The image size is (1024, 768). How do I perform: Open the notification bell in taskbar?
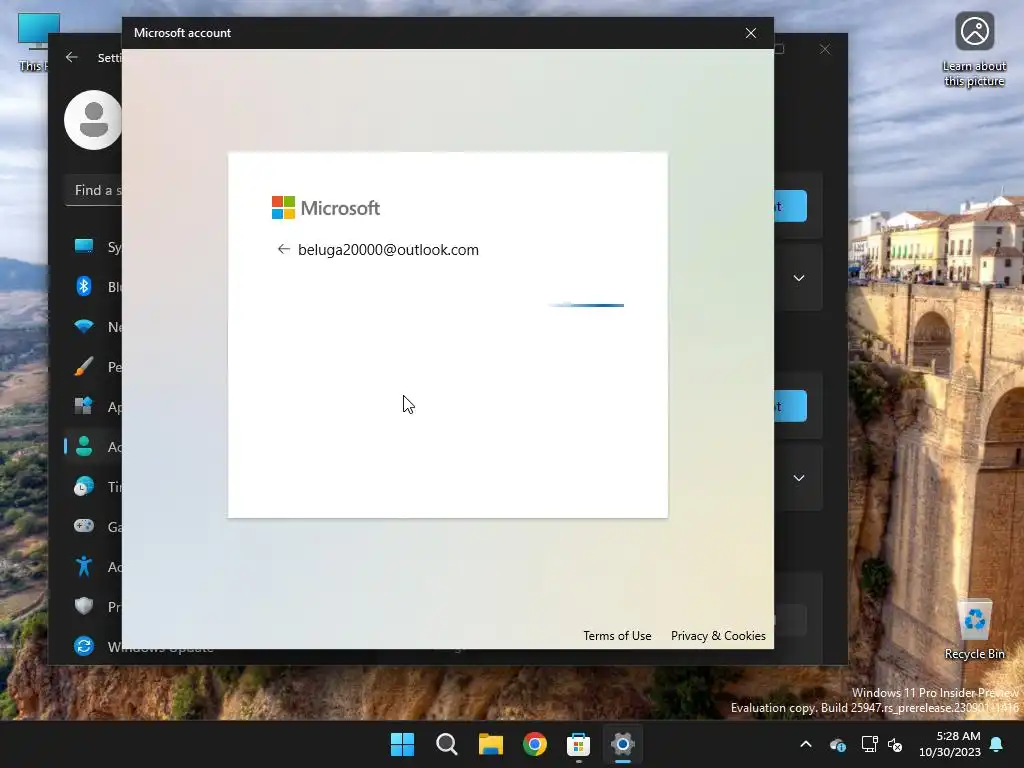point(997,744)
